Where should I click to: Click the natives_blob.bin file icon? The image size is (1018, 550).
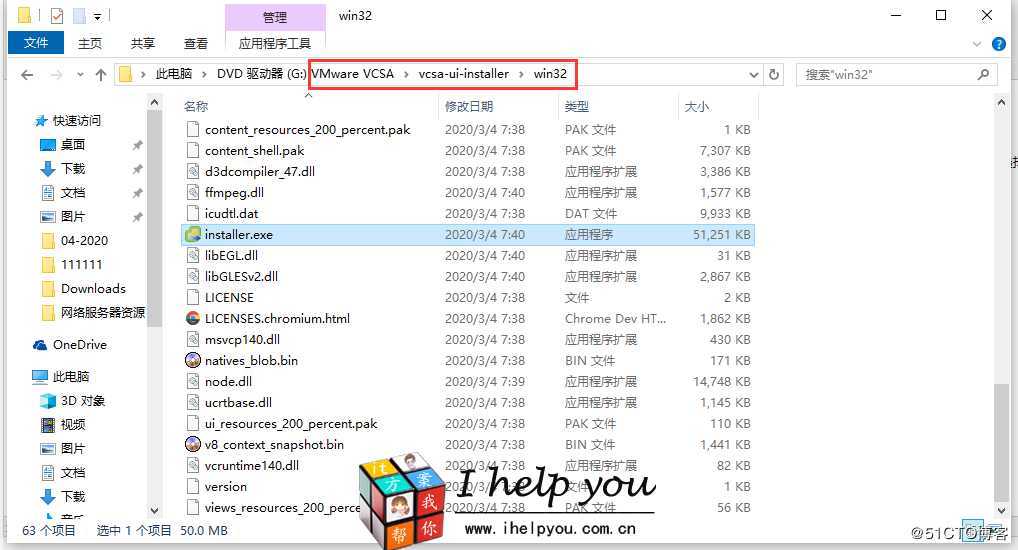(193, 360)
